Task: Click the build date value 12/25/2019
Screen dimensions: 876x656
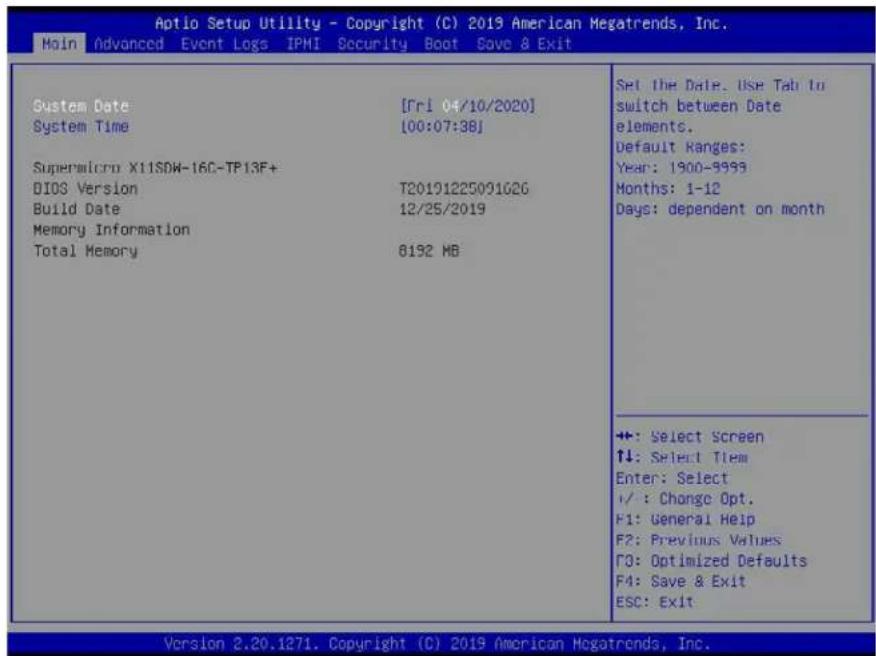Action: (442, 210)
